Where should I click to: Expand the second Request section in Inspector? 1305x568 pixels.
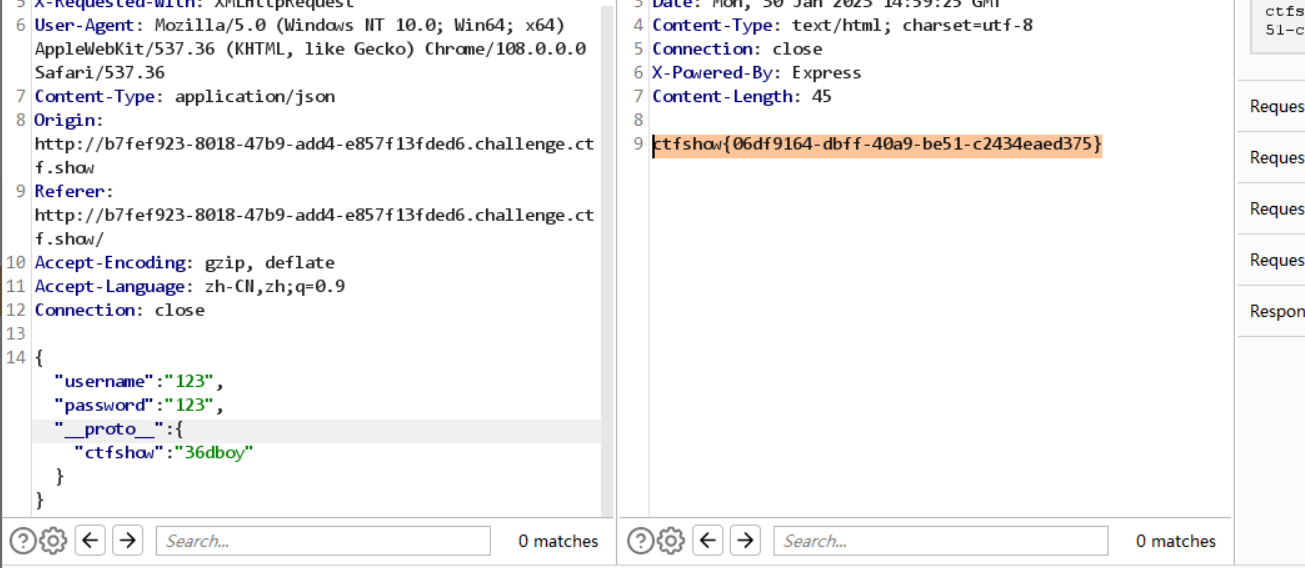1276,158
